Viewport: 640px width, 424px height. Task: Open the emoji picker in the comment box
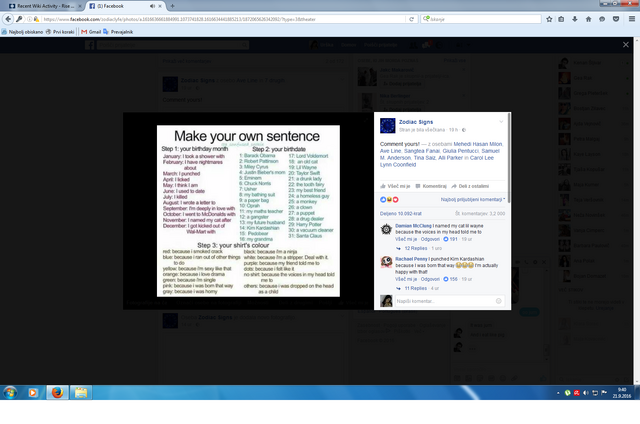coord(498,301)
